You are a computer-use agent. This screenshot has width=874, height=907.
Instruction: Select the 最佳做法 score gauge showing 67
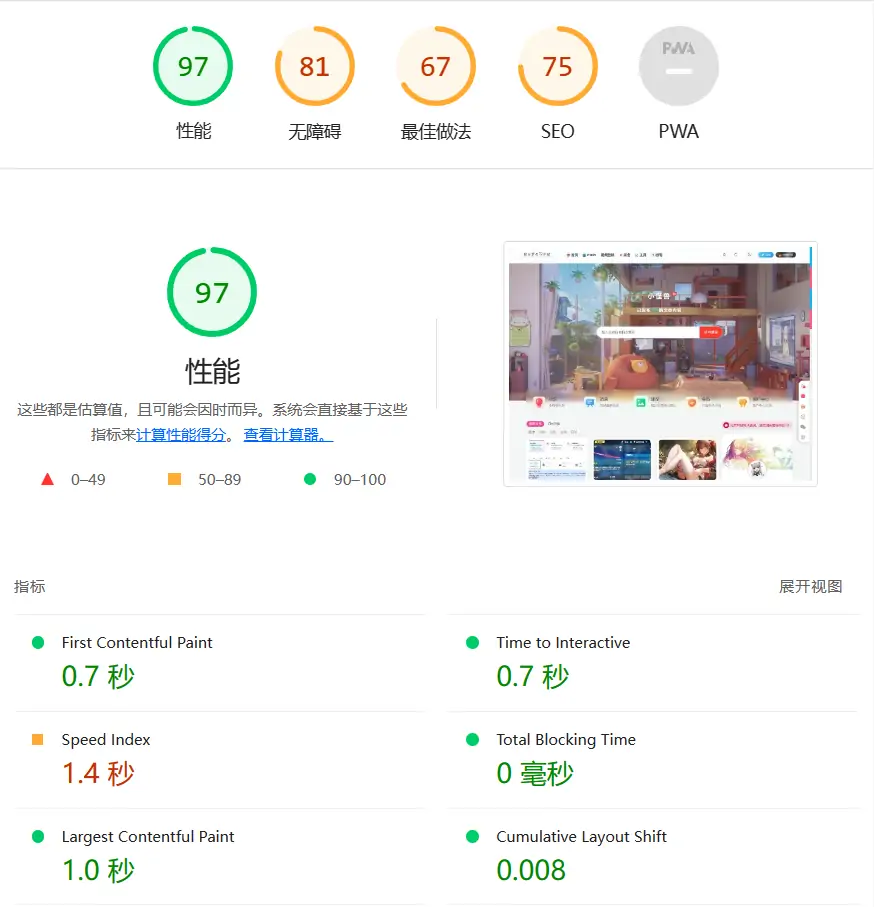pyautogui.click(x=435, y=67)
